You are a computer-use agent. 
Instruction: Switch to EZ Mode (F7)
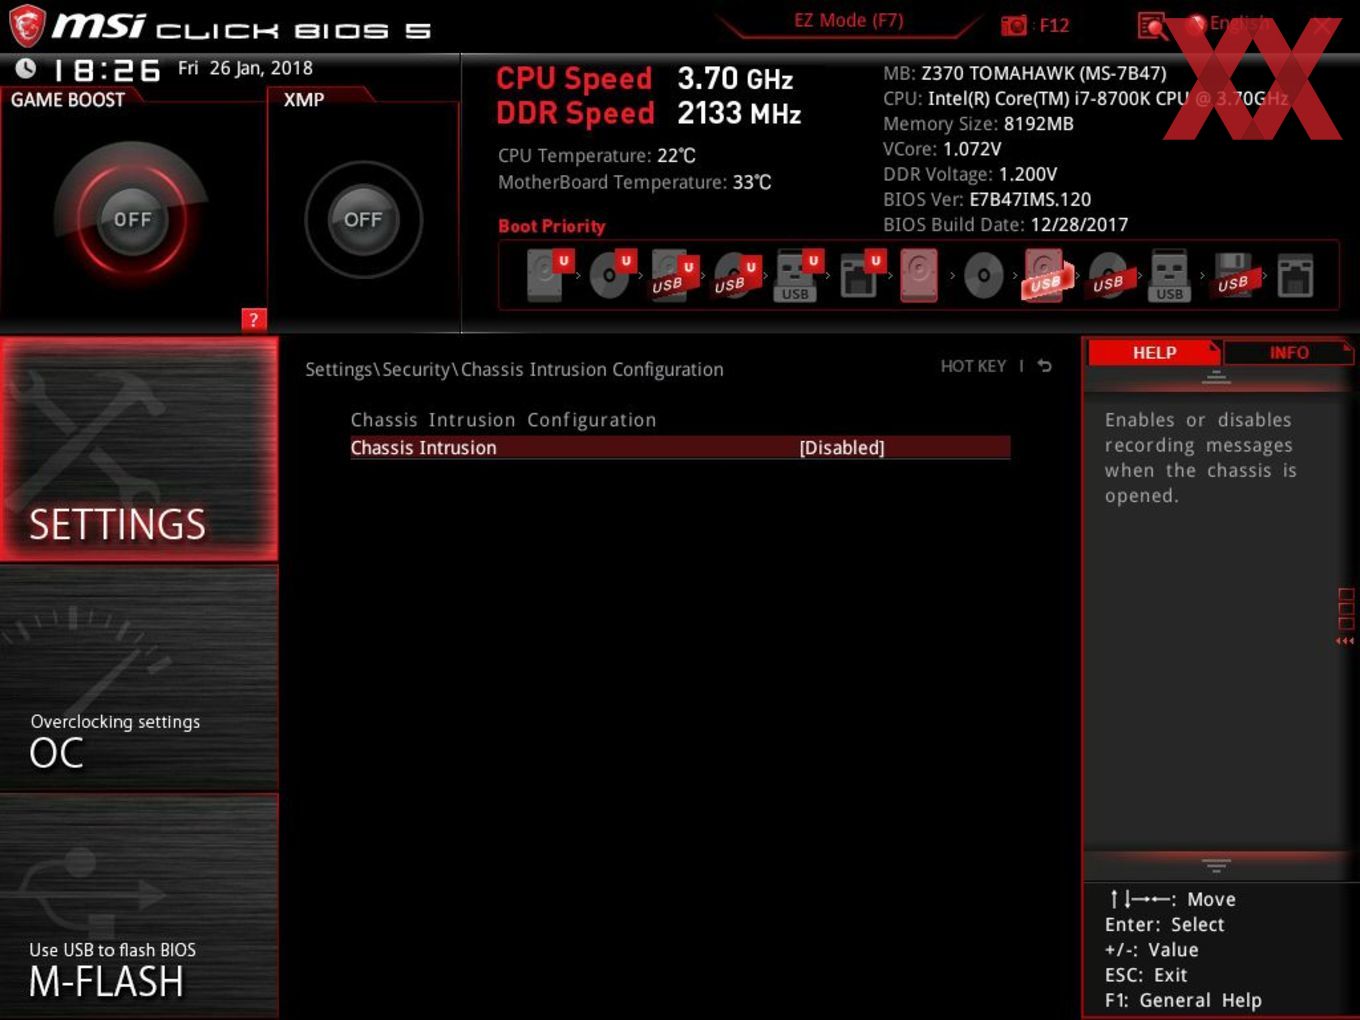(848, 20)
